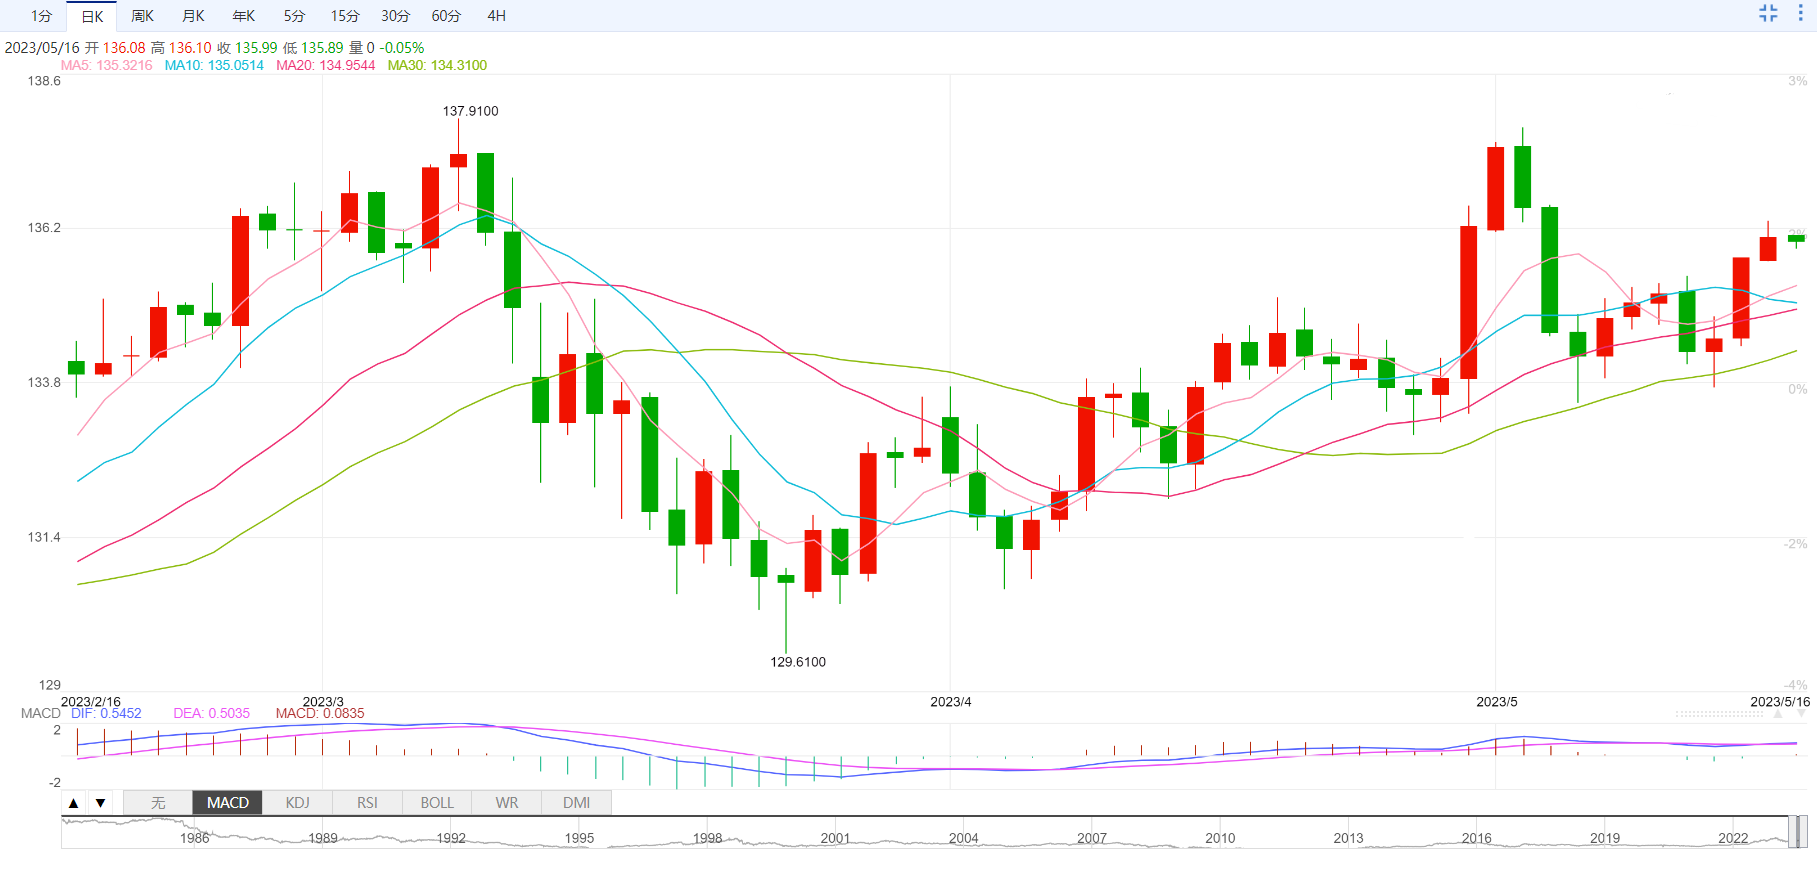The image size is (1817, 887).
Task: Click the 2023/4 date axis label
Action: click(951, 702)
